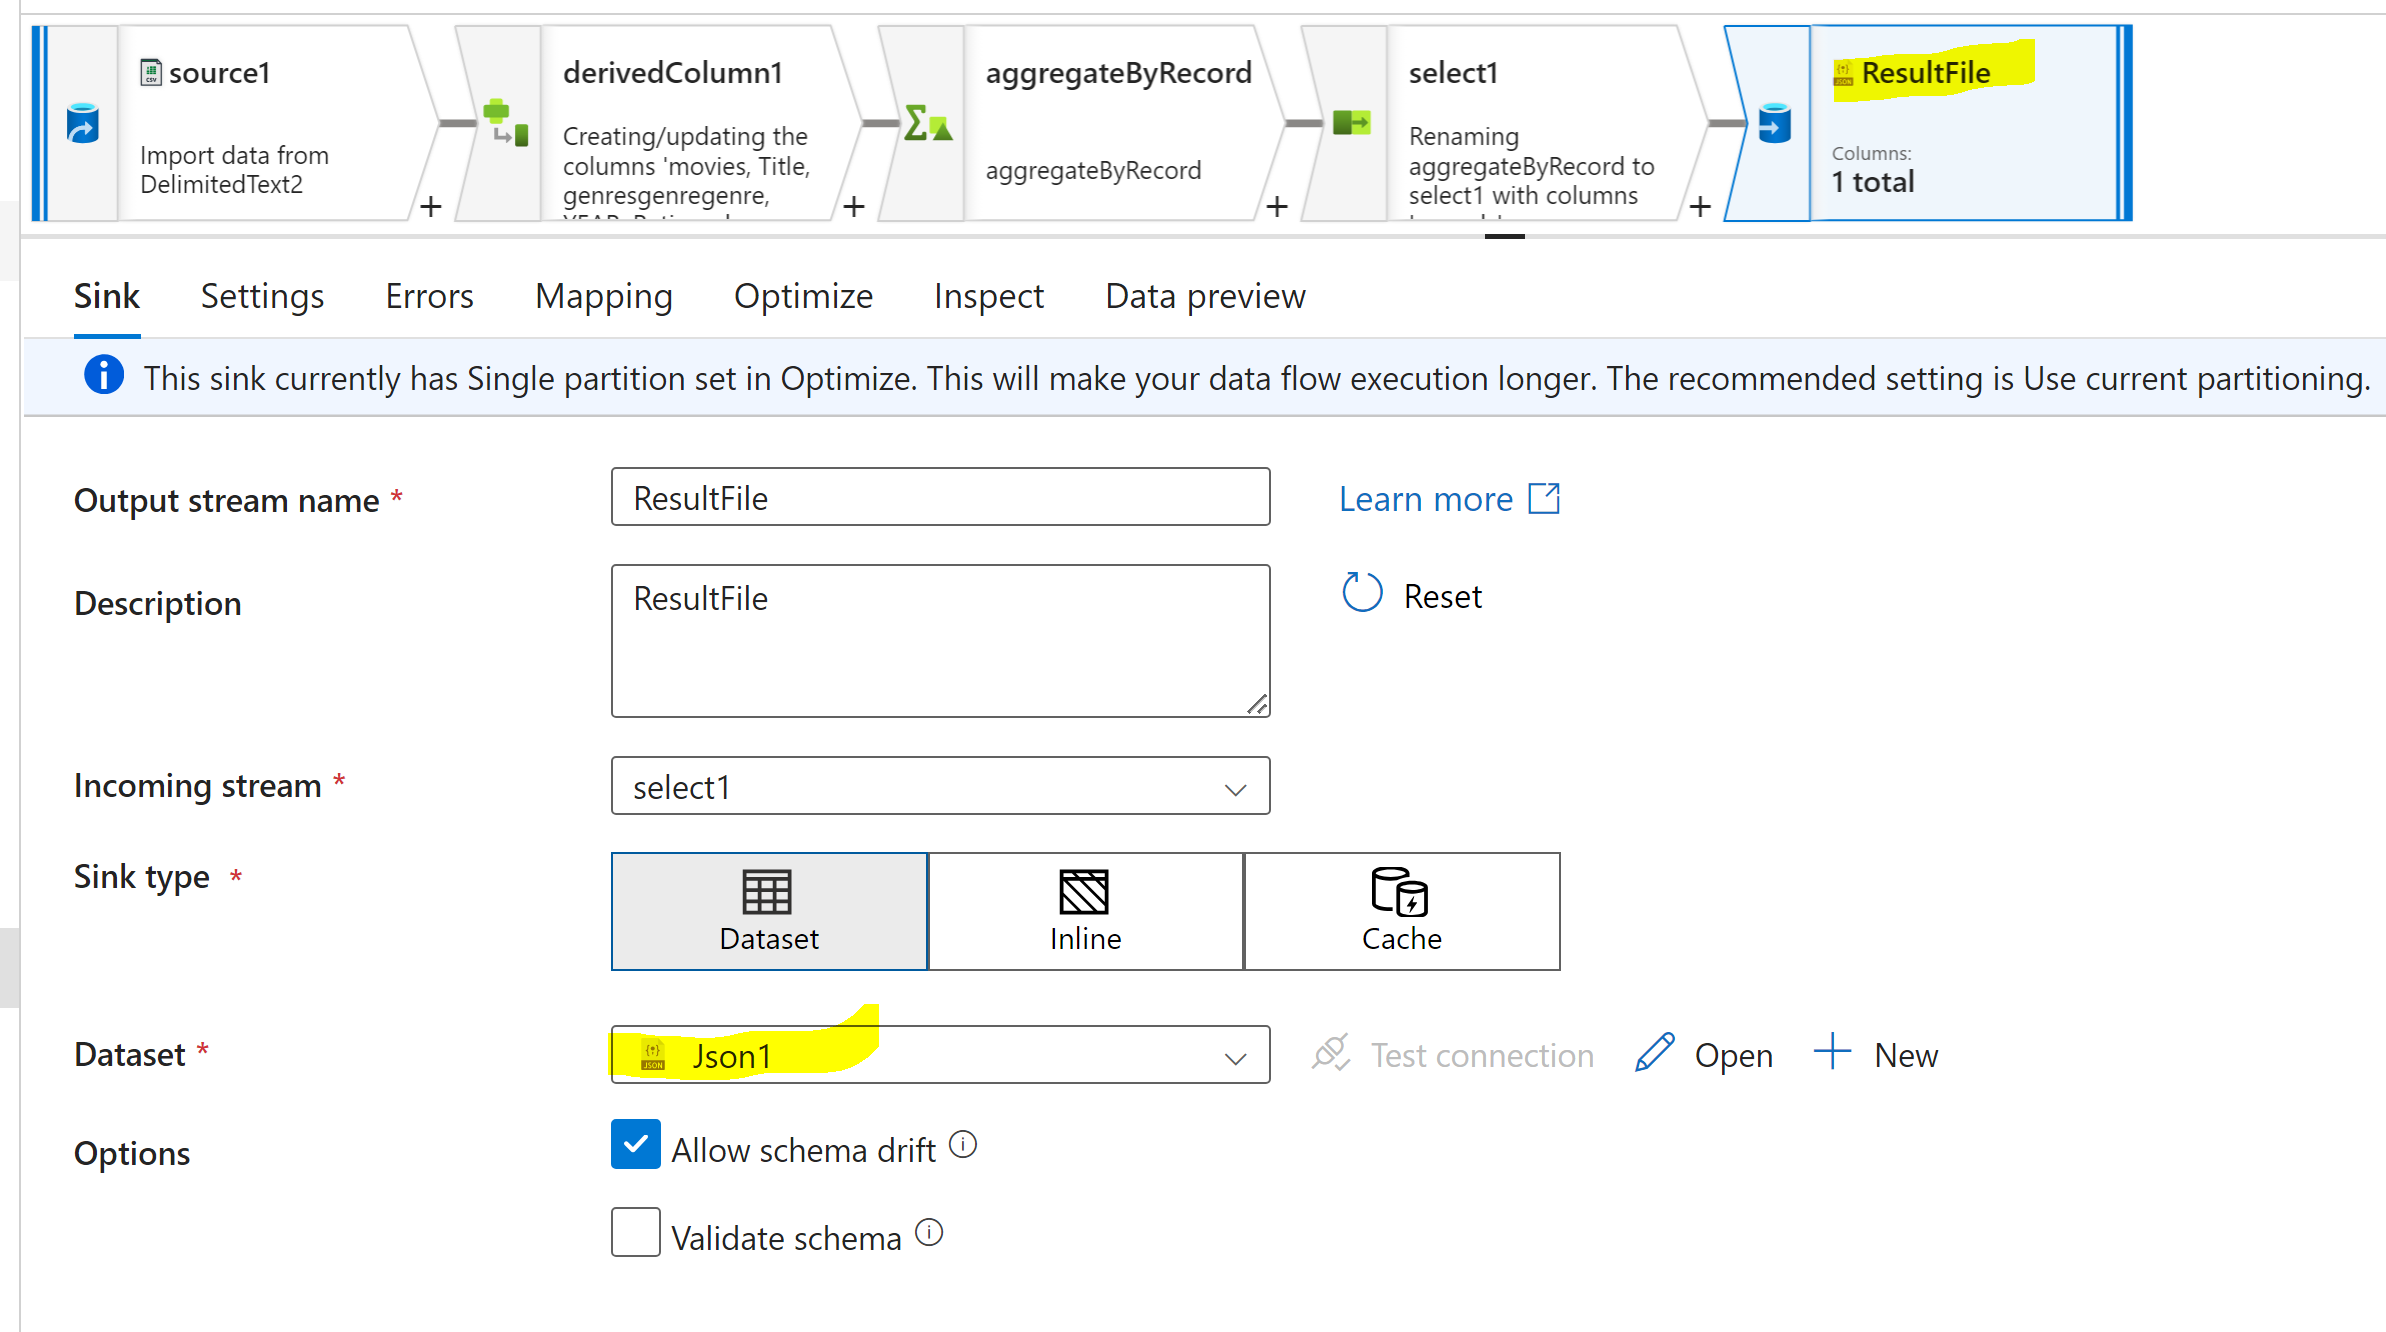Click the Output stream name field
The height and width of the screenshot is (1332, 2386).
pyautogui.click(x=940, y=497)
